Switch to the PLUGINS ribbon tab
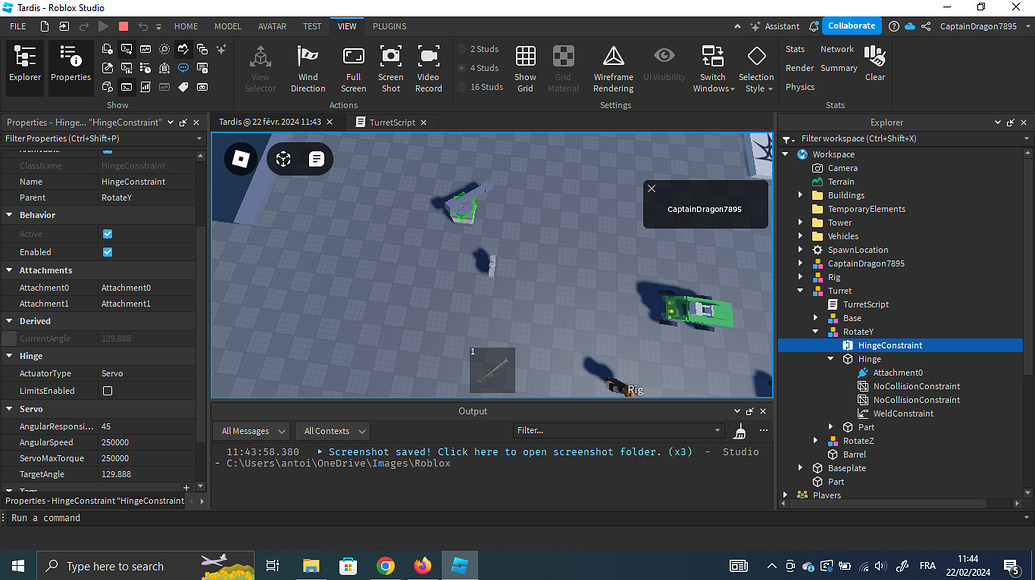The height and width of the screenshot is (580, 1035). [x=389, y=26]
